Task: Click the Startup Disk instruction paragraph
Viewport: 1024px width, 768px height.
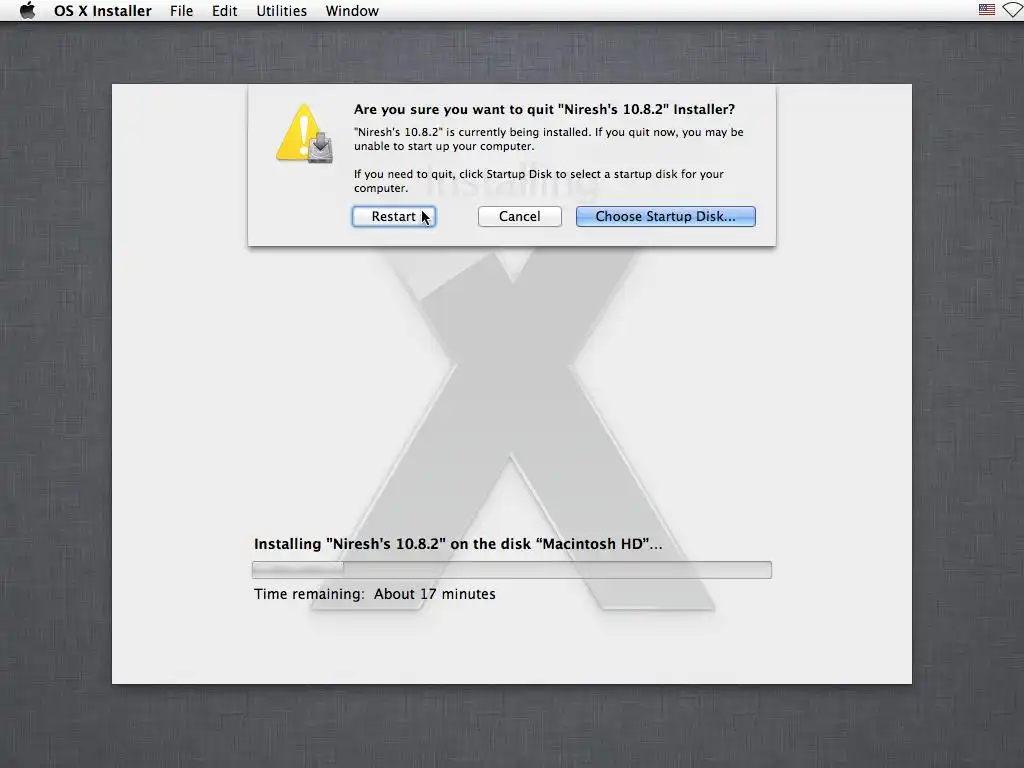Action: (x=539, y=181)
